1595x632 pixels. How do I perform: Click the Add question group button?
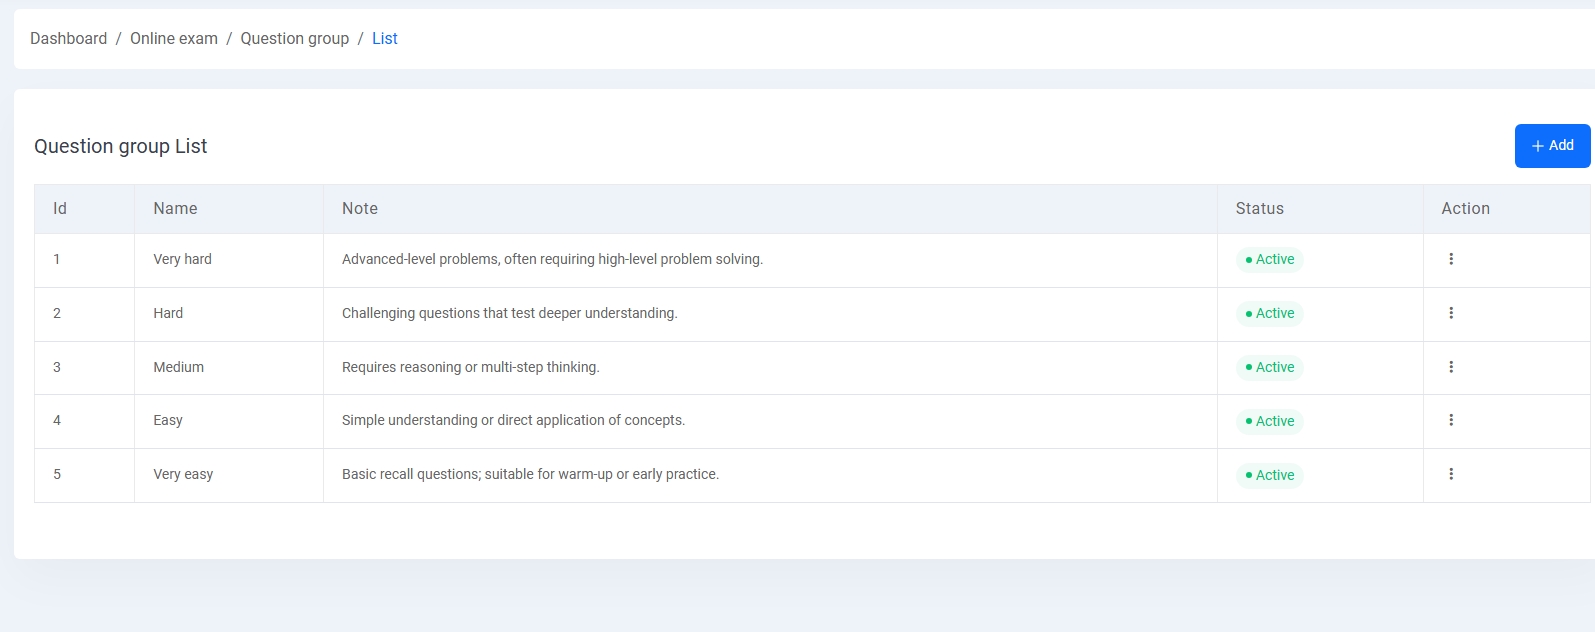1551,146
